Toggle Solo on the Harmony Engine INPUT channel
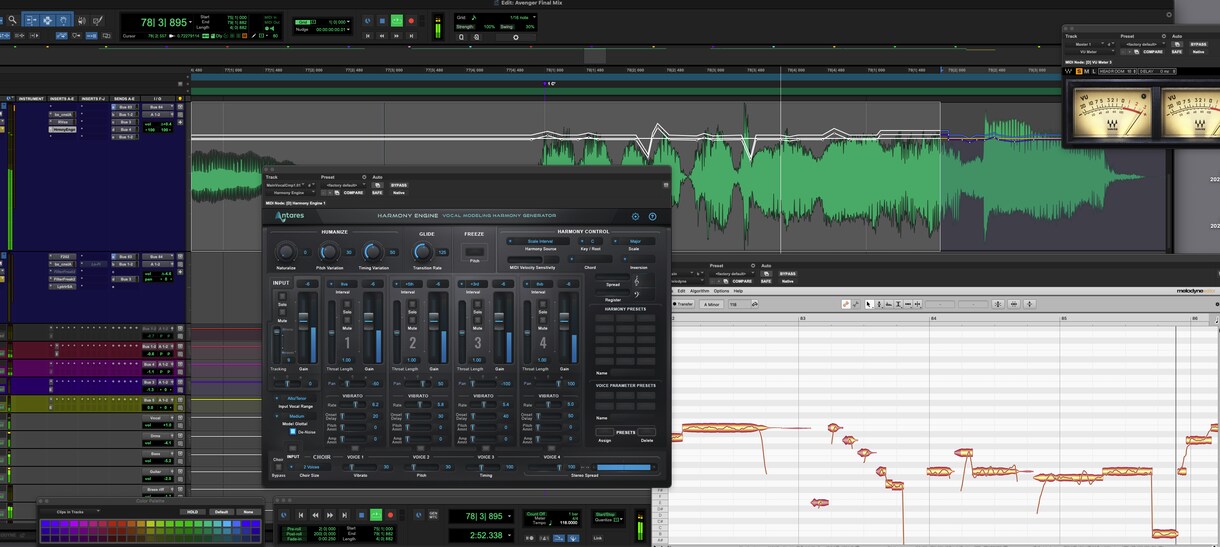 click(282, 296)
